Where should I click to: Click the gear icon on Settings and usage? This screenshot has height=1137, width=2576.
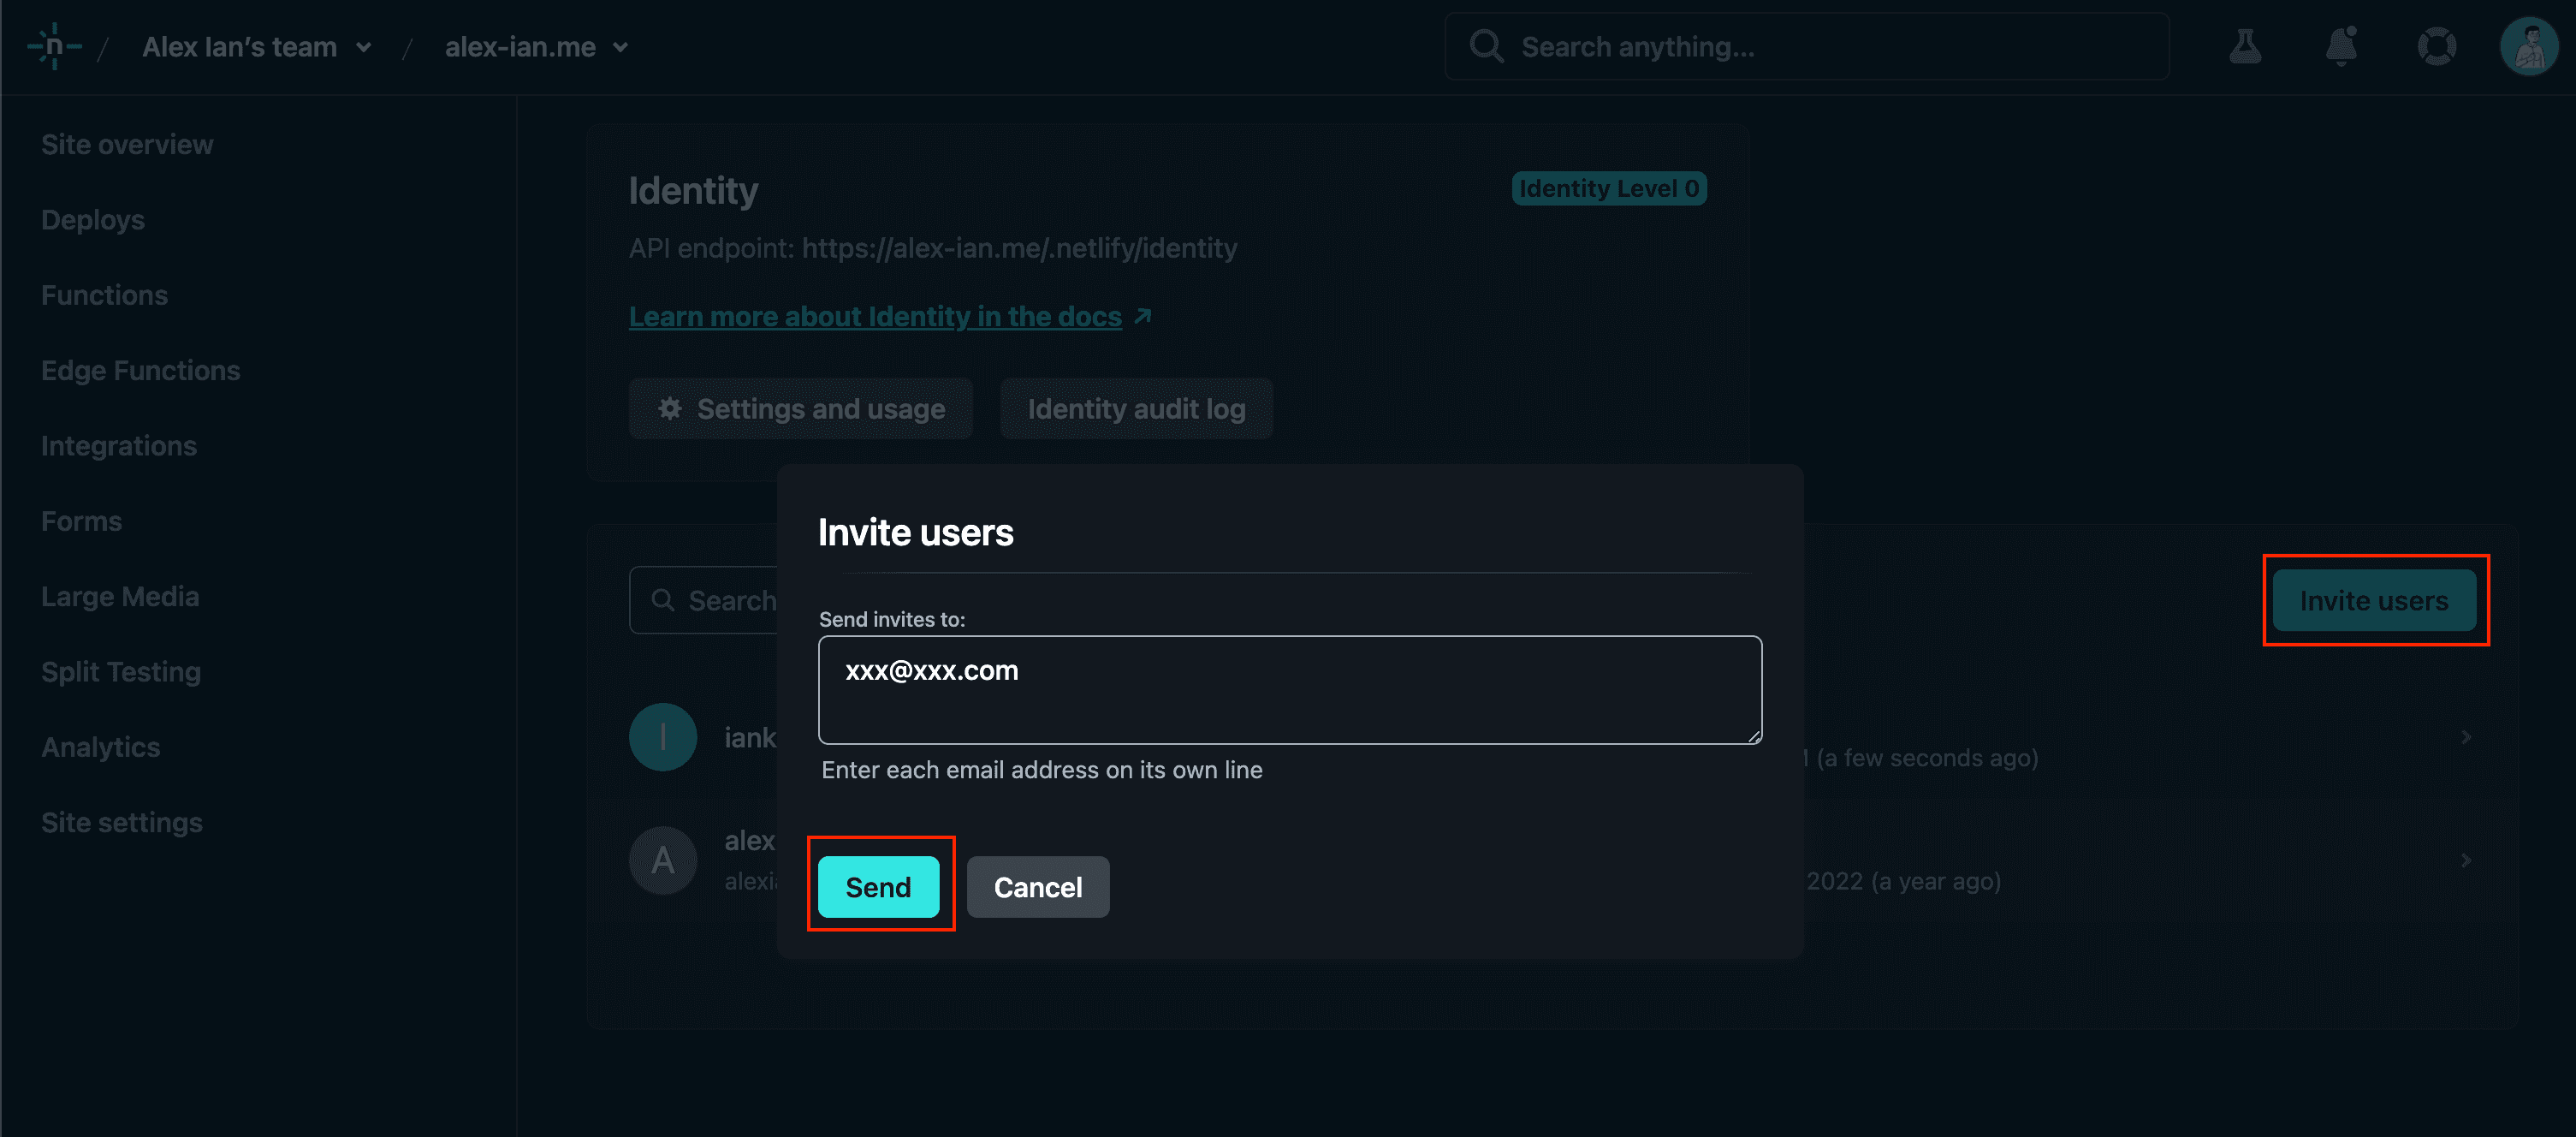669,409
